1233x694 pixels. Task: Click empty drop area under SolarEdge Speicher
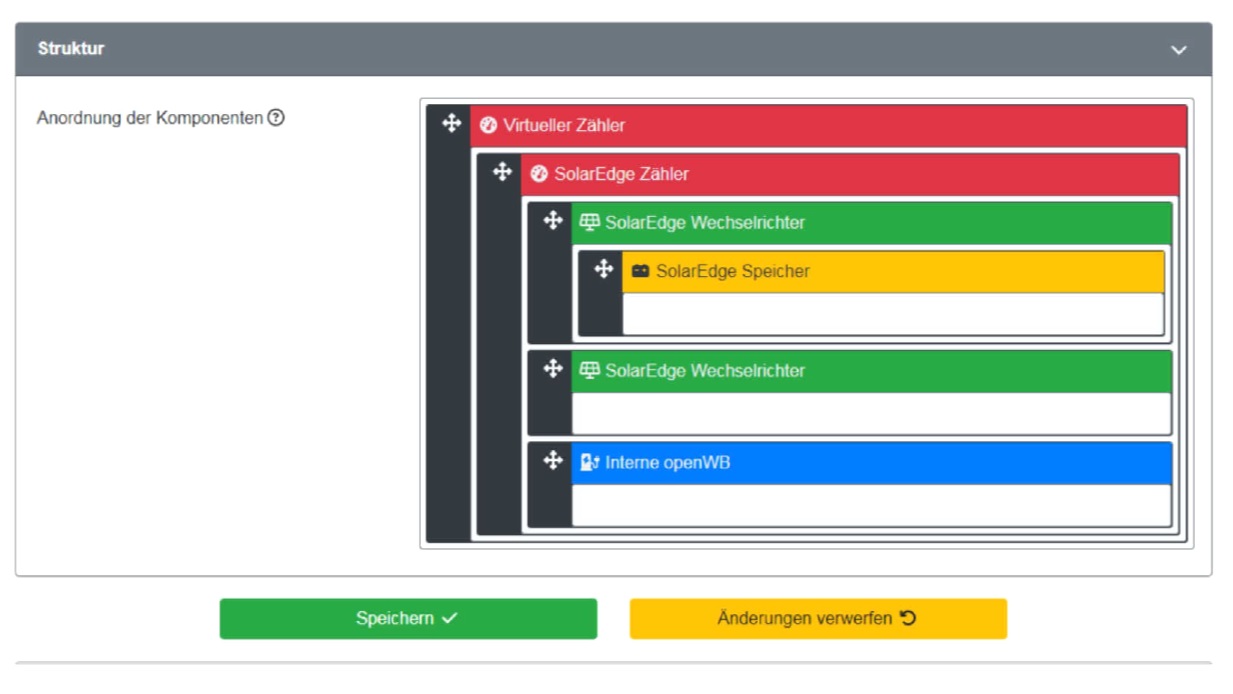click(893, 314)
